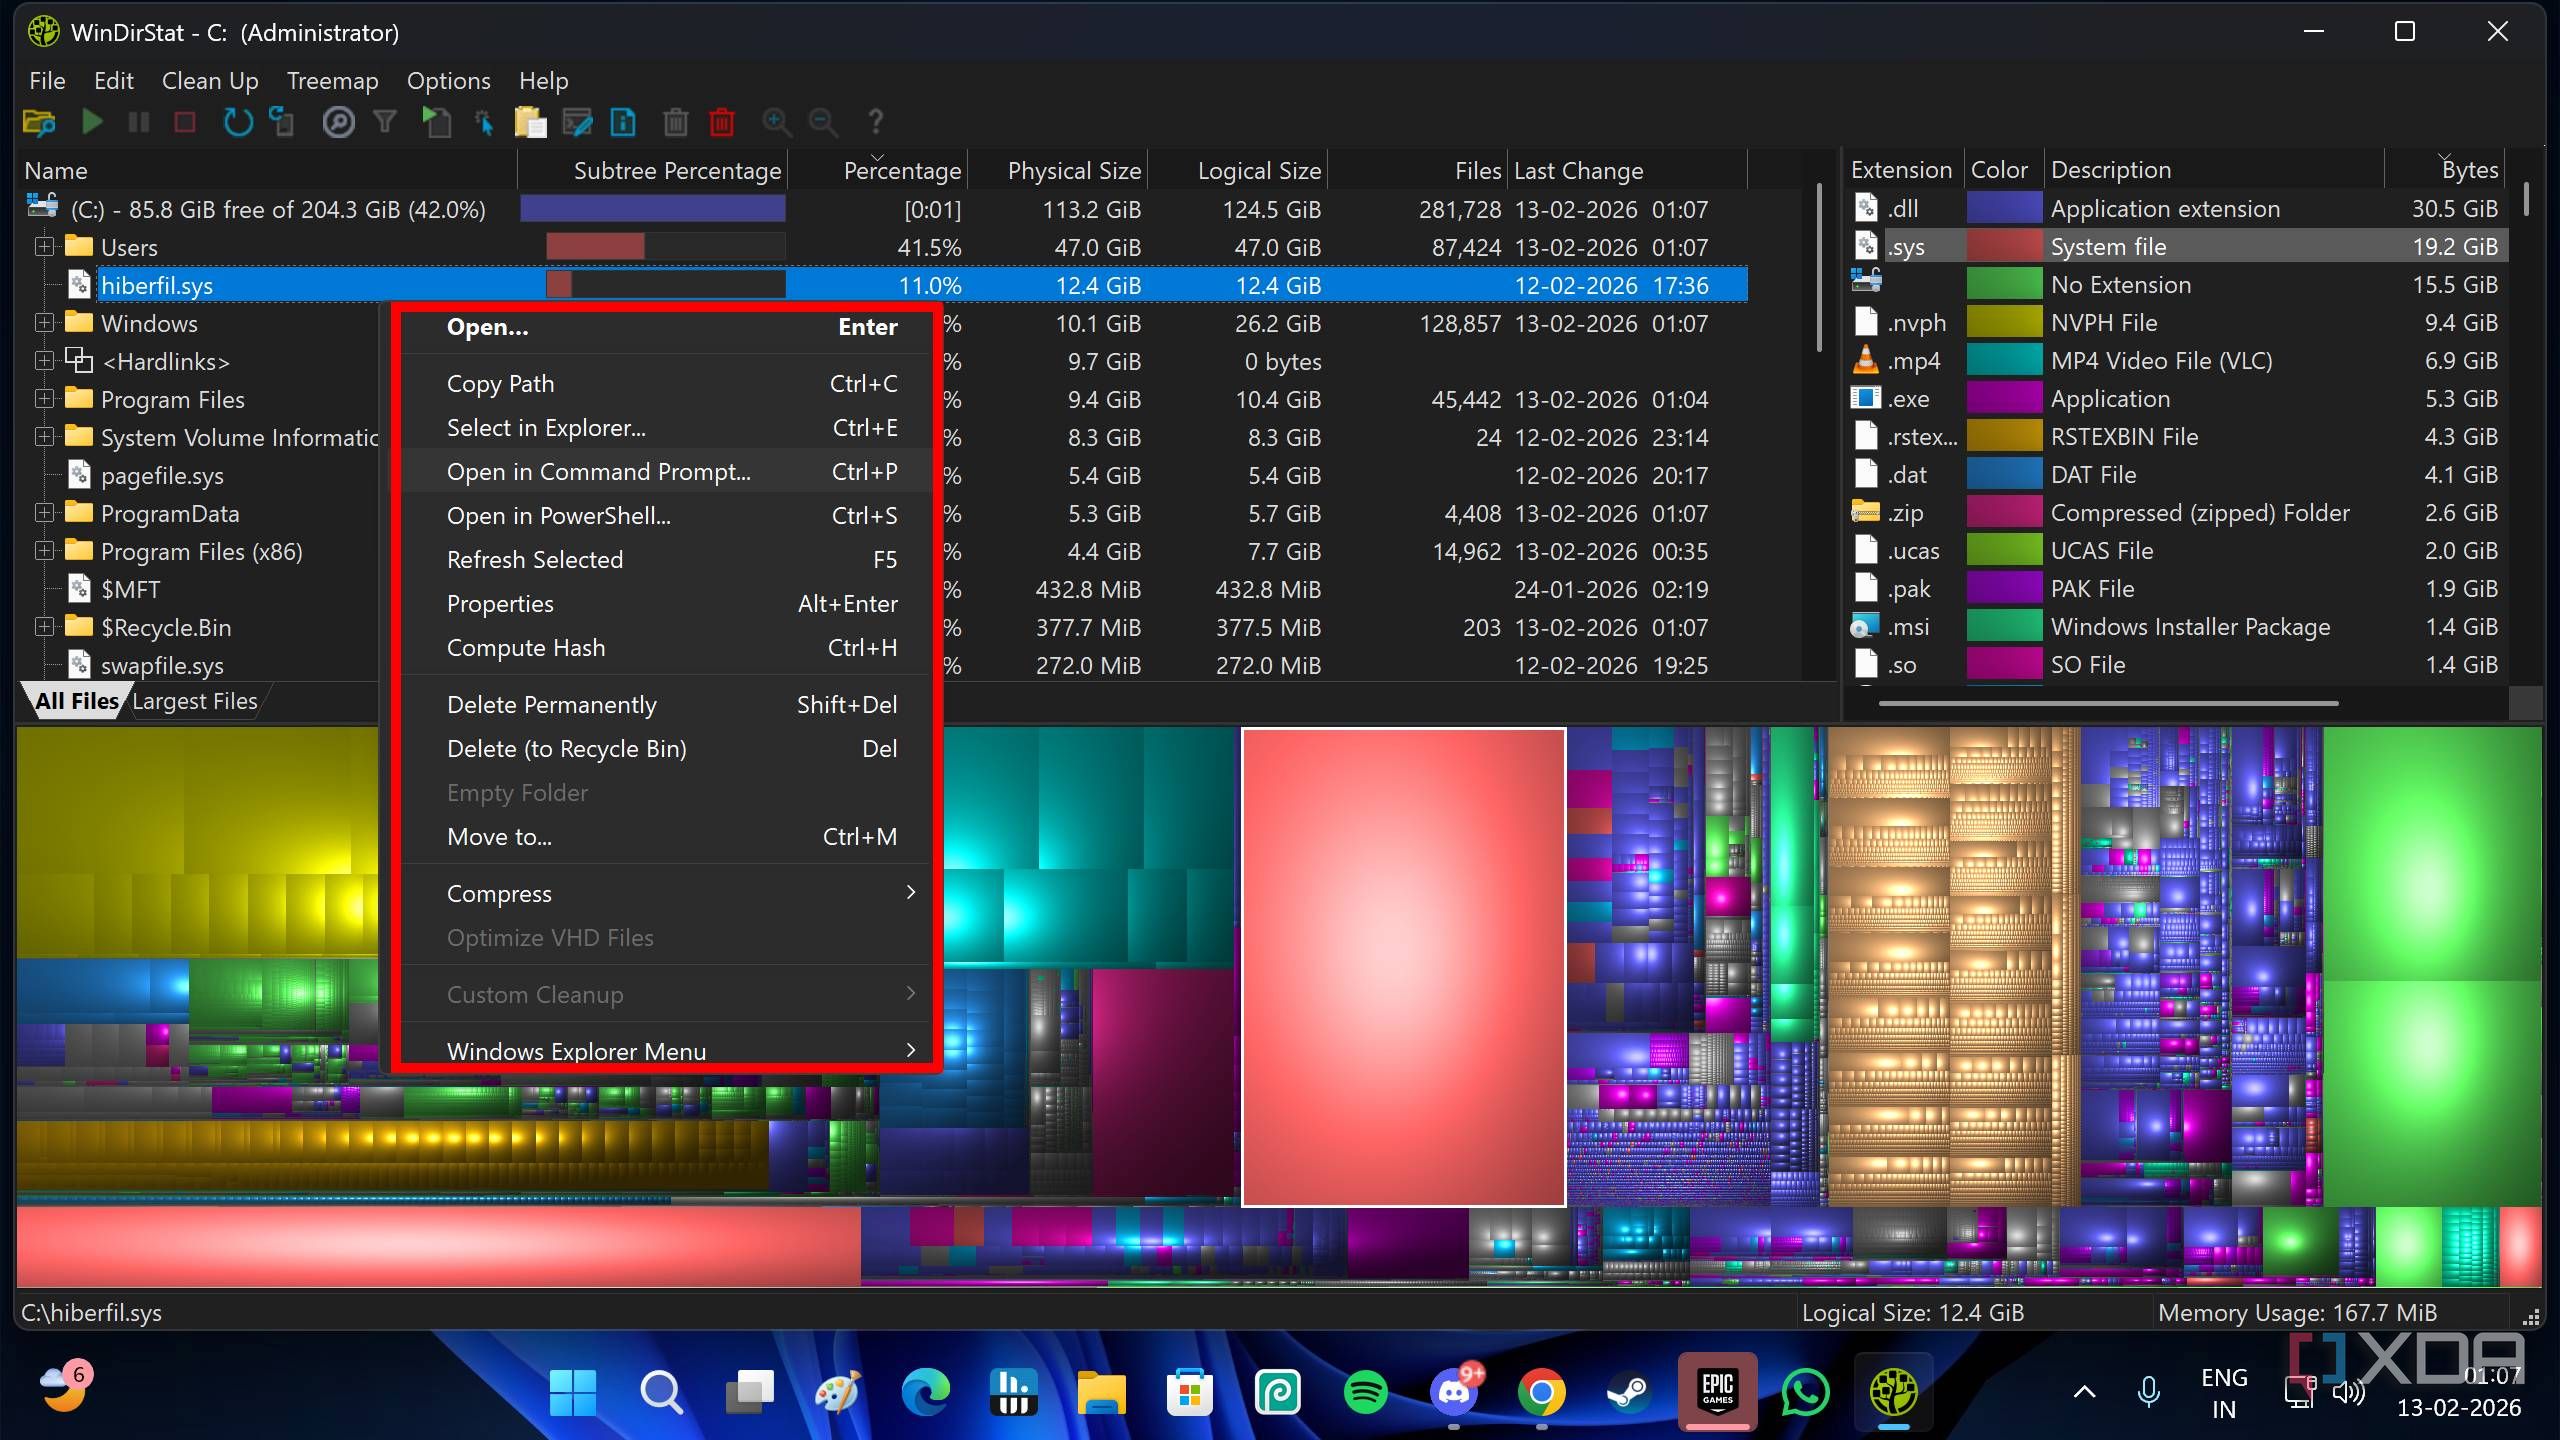The height and width of the screenshot is (1440, 2560).
Task: Expand the ProgramData folder node
Action: point(44,512)
